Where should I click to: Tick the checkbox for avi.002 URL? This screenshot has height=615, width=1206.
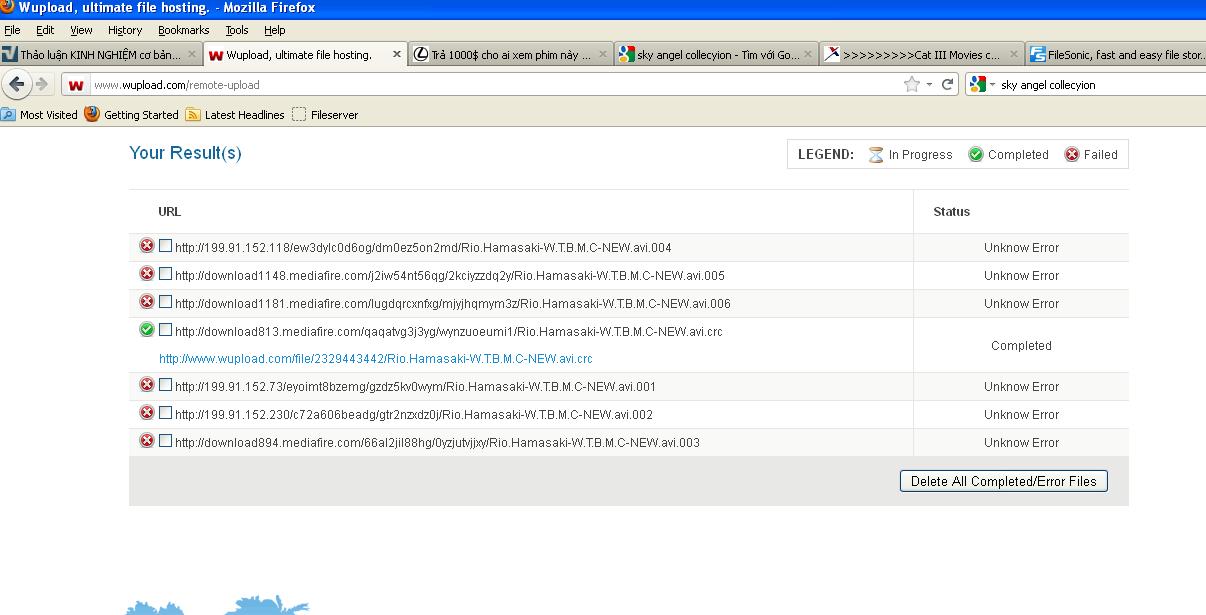(x=165, y=412)
